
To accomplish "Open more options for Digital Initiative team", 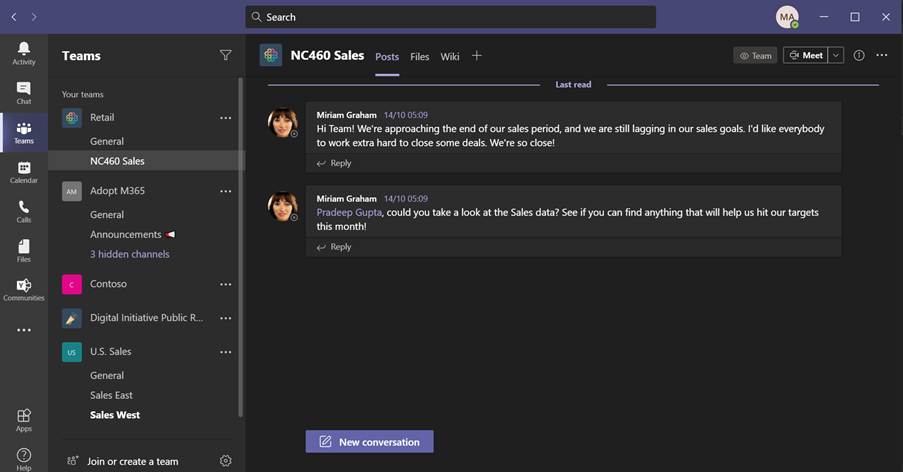I will 226,318.
